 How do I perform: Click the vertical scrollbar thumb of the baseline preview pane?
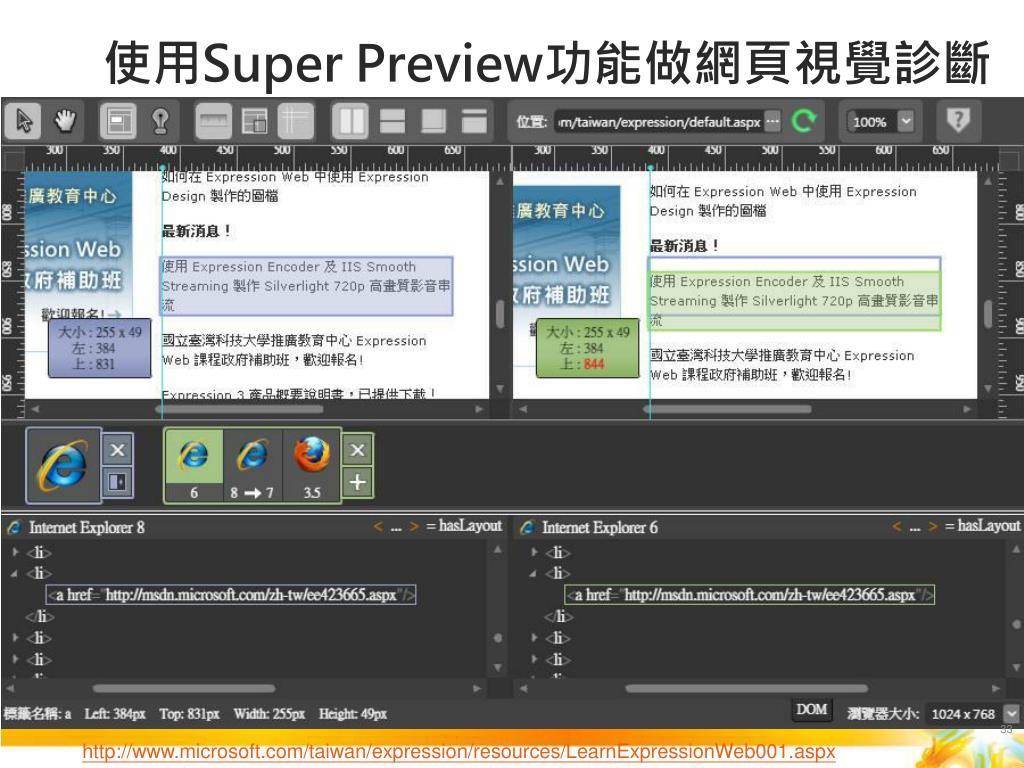tap(500, 313)
